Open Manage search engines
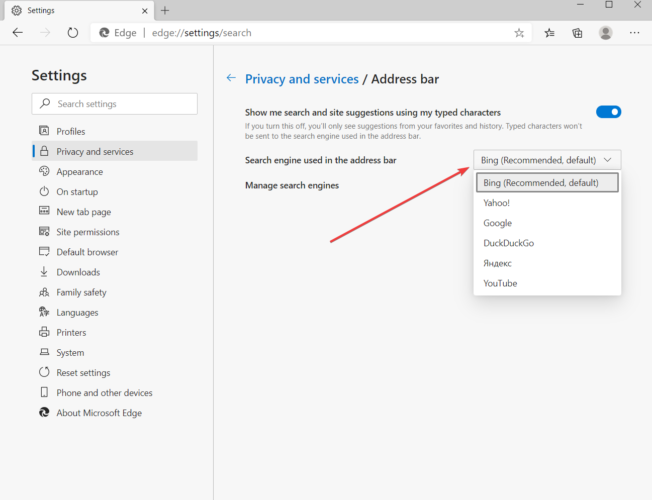 click(x=292, y=185)
